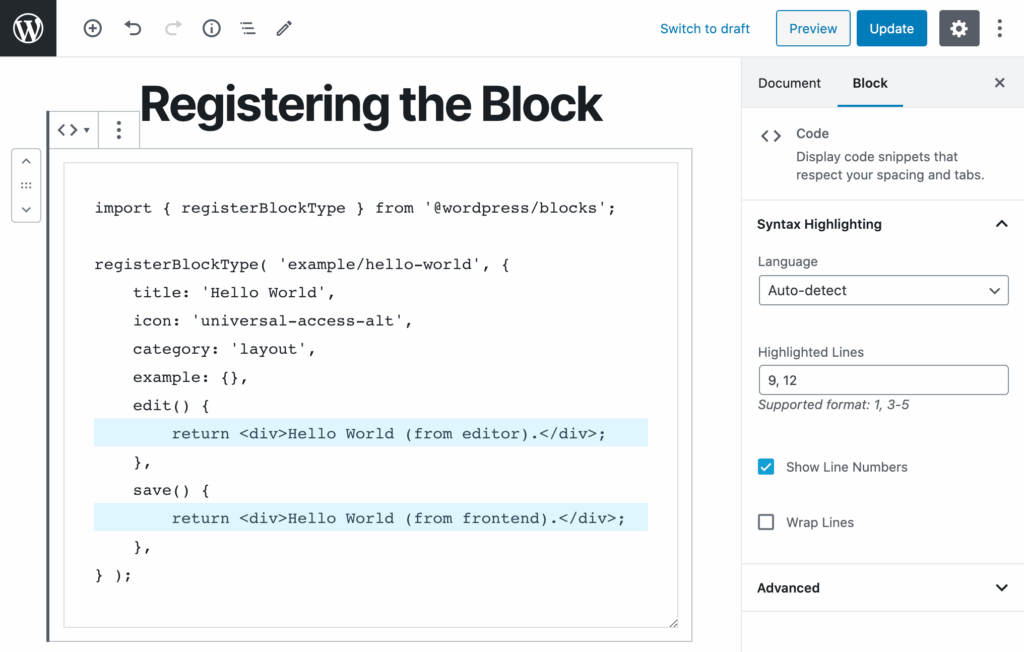Collapse the Syntax Highlighting section
Screen dimensions: 1024x652
point(1001,224)
